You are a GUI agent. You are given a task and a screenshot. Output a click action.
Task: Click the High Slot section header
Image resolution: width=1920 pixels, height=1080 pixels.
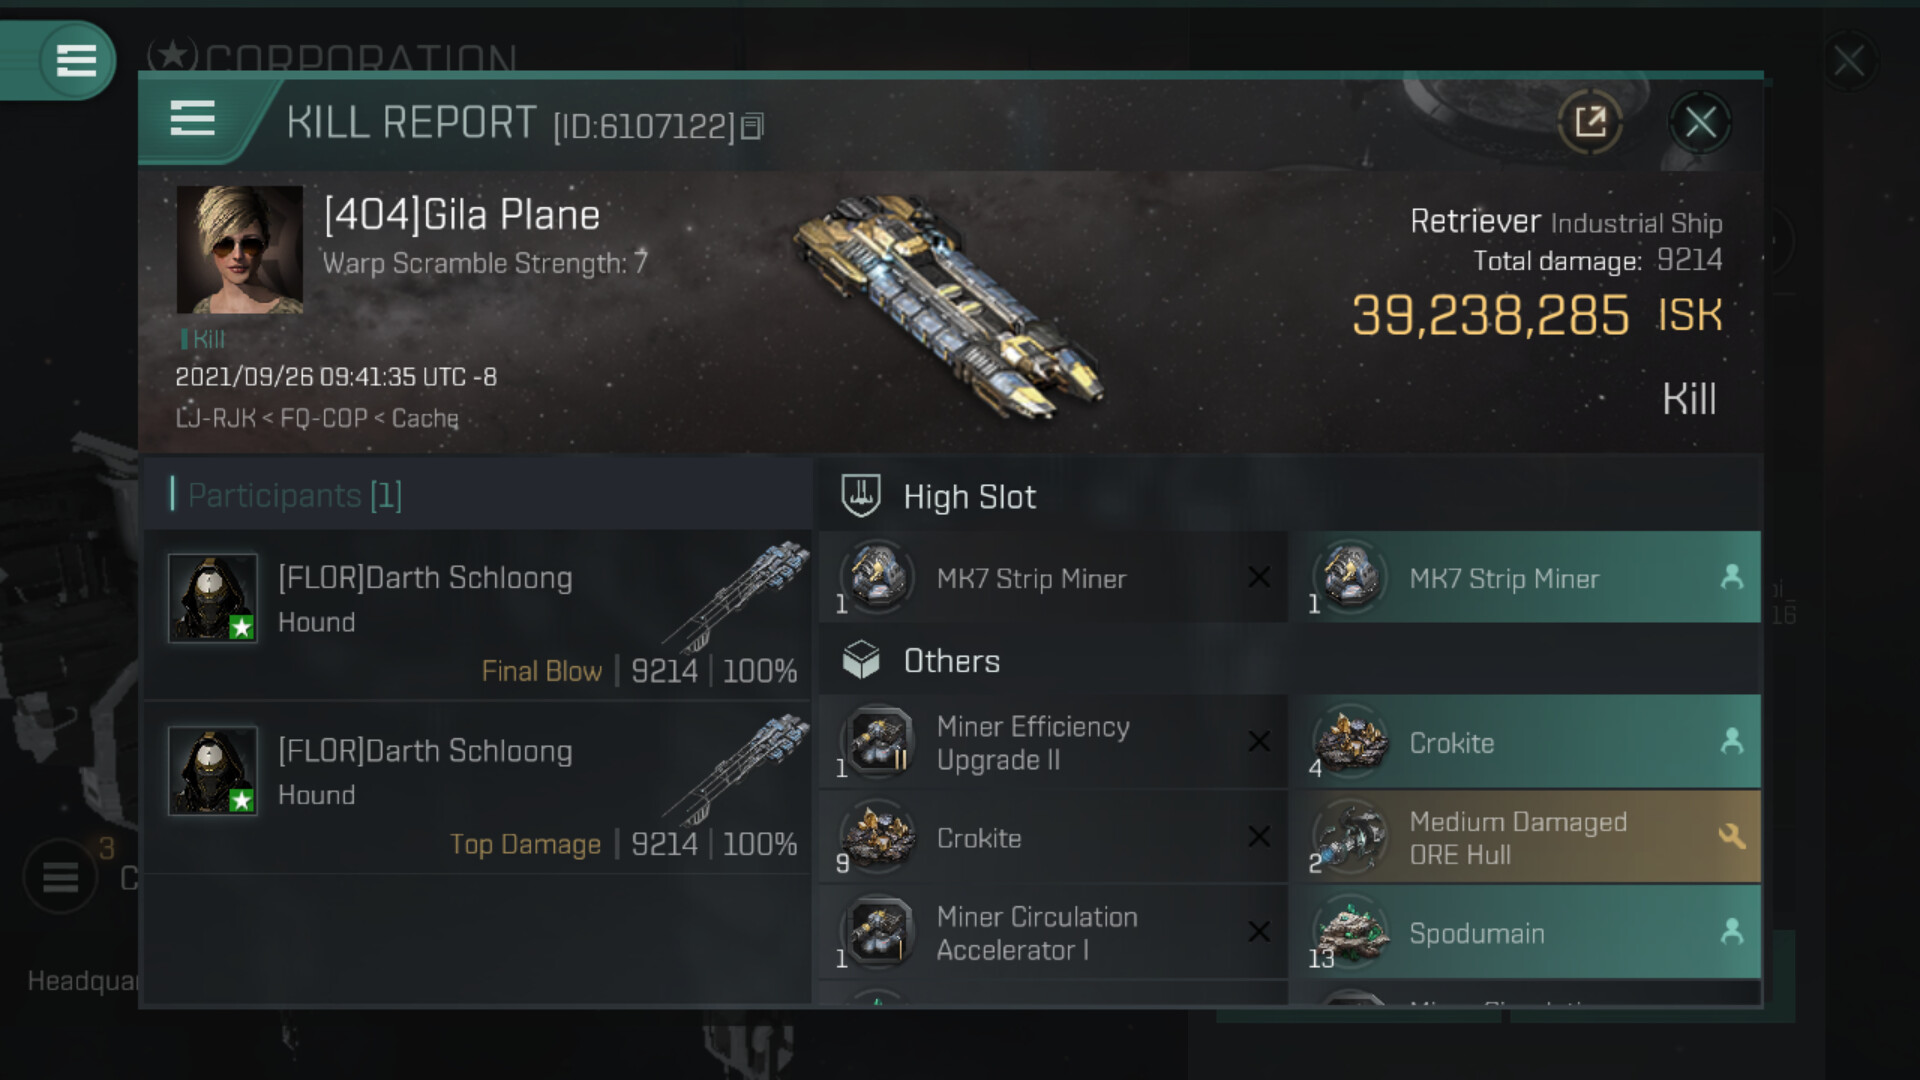coord(969,497)
